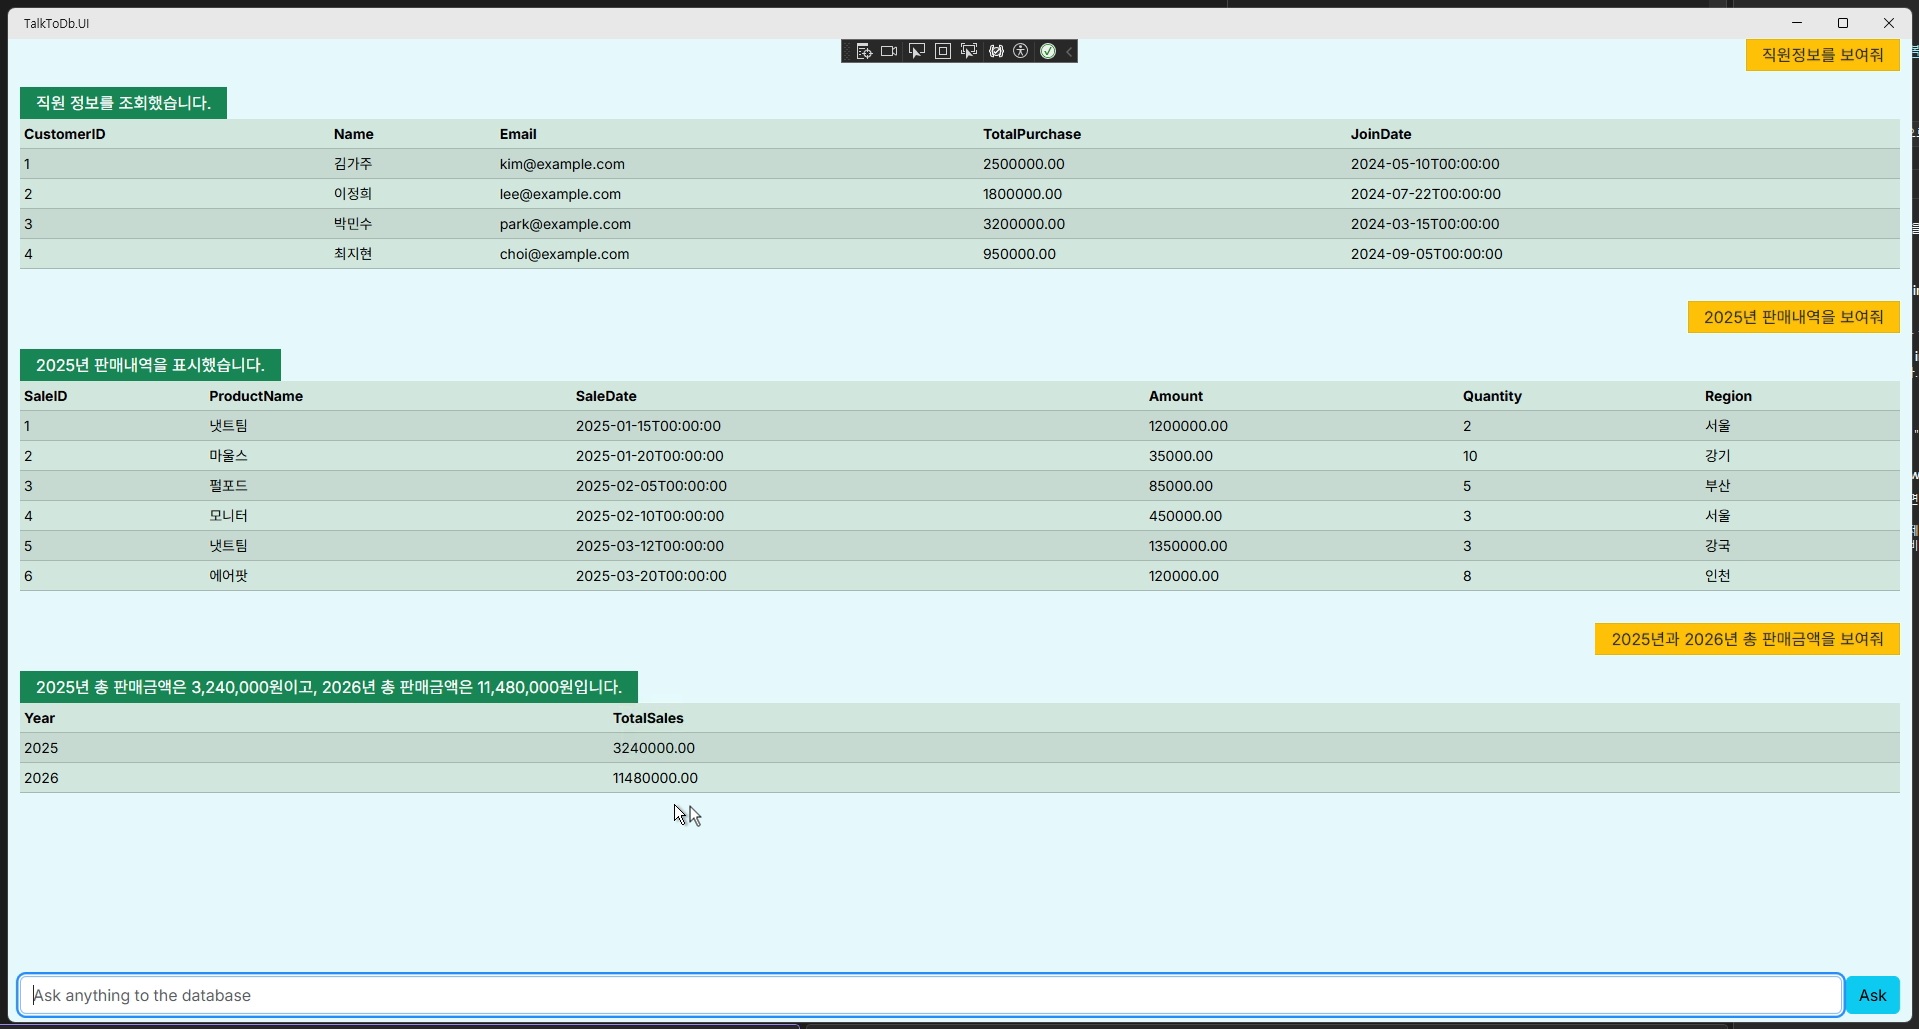Run the accessibility scan person icon
1919x1029 pixels.
(x=1020, y=51)
